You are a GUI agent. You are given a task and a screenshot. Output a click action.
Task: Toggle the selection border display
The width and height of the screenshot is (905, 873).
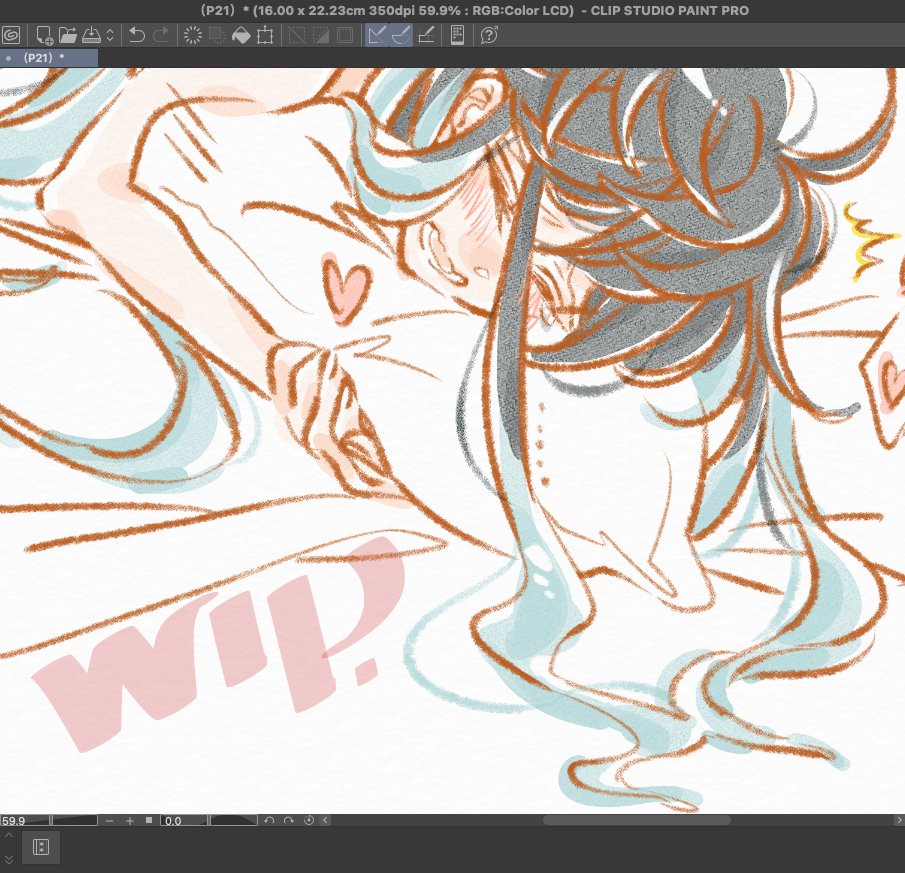(345, 35)
